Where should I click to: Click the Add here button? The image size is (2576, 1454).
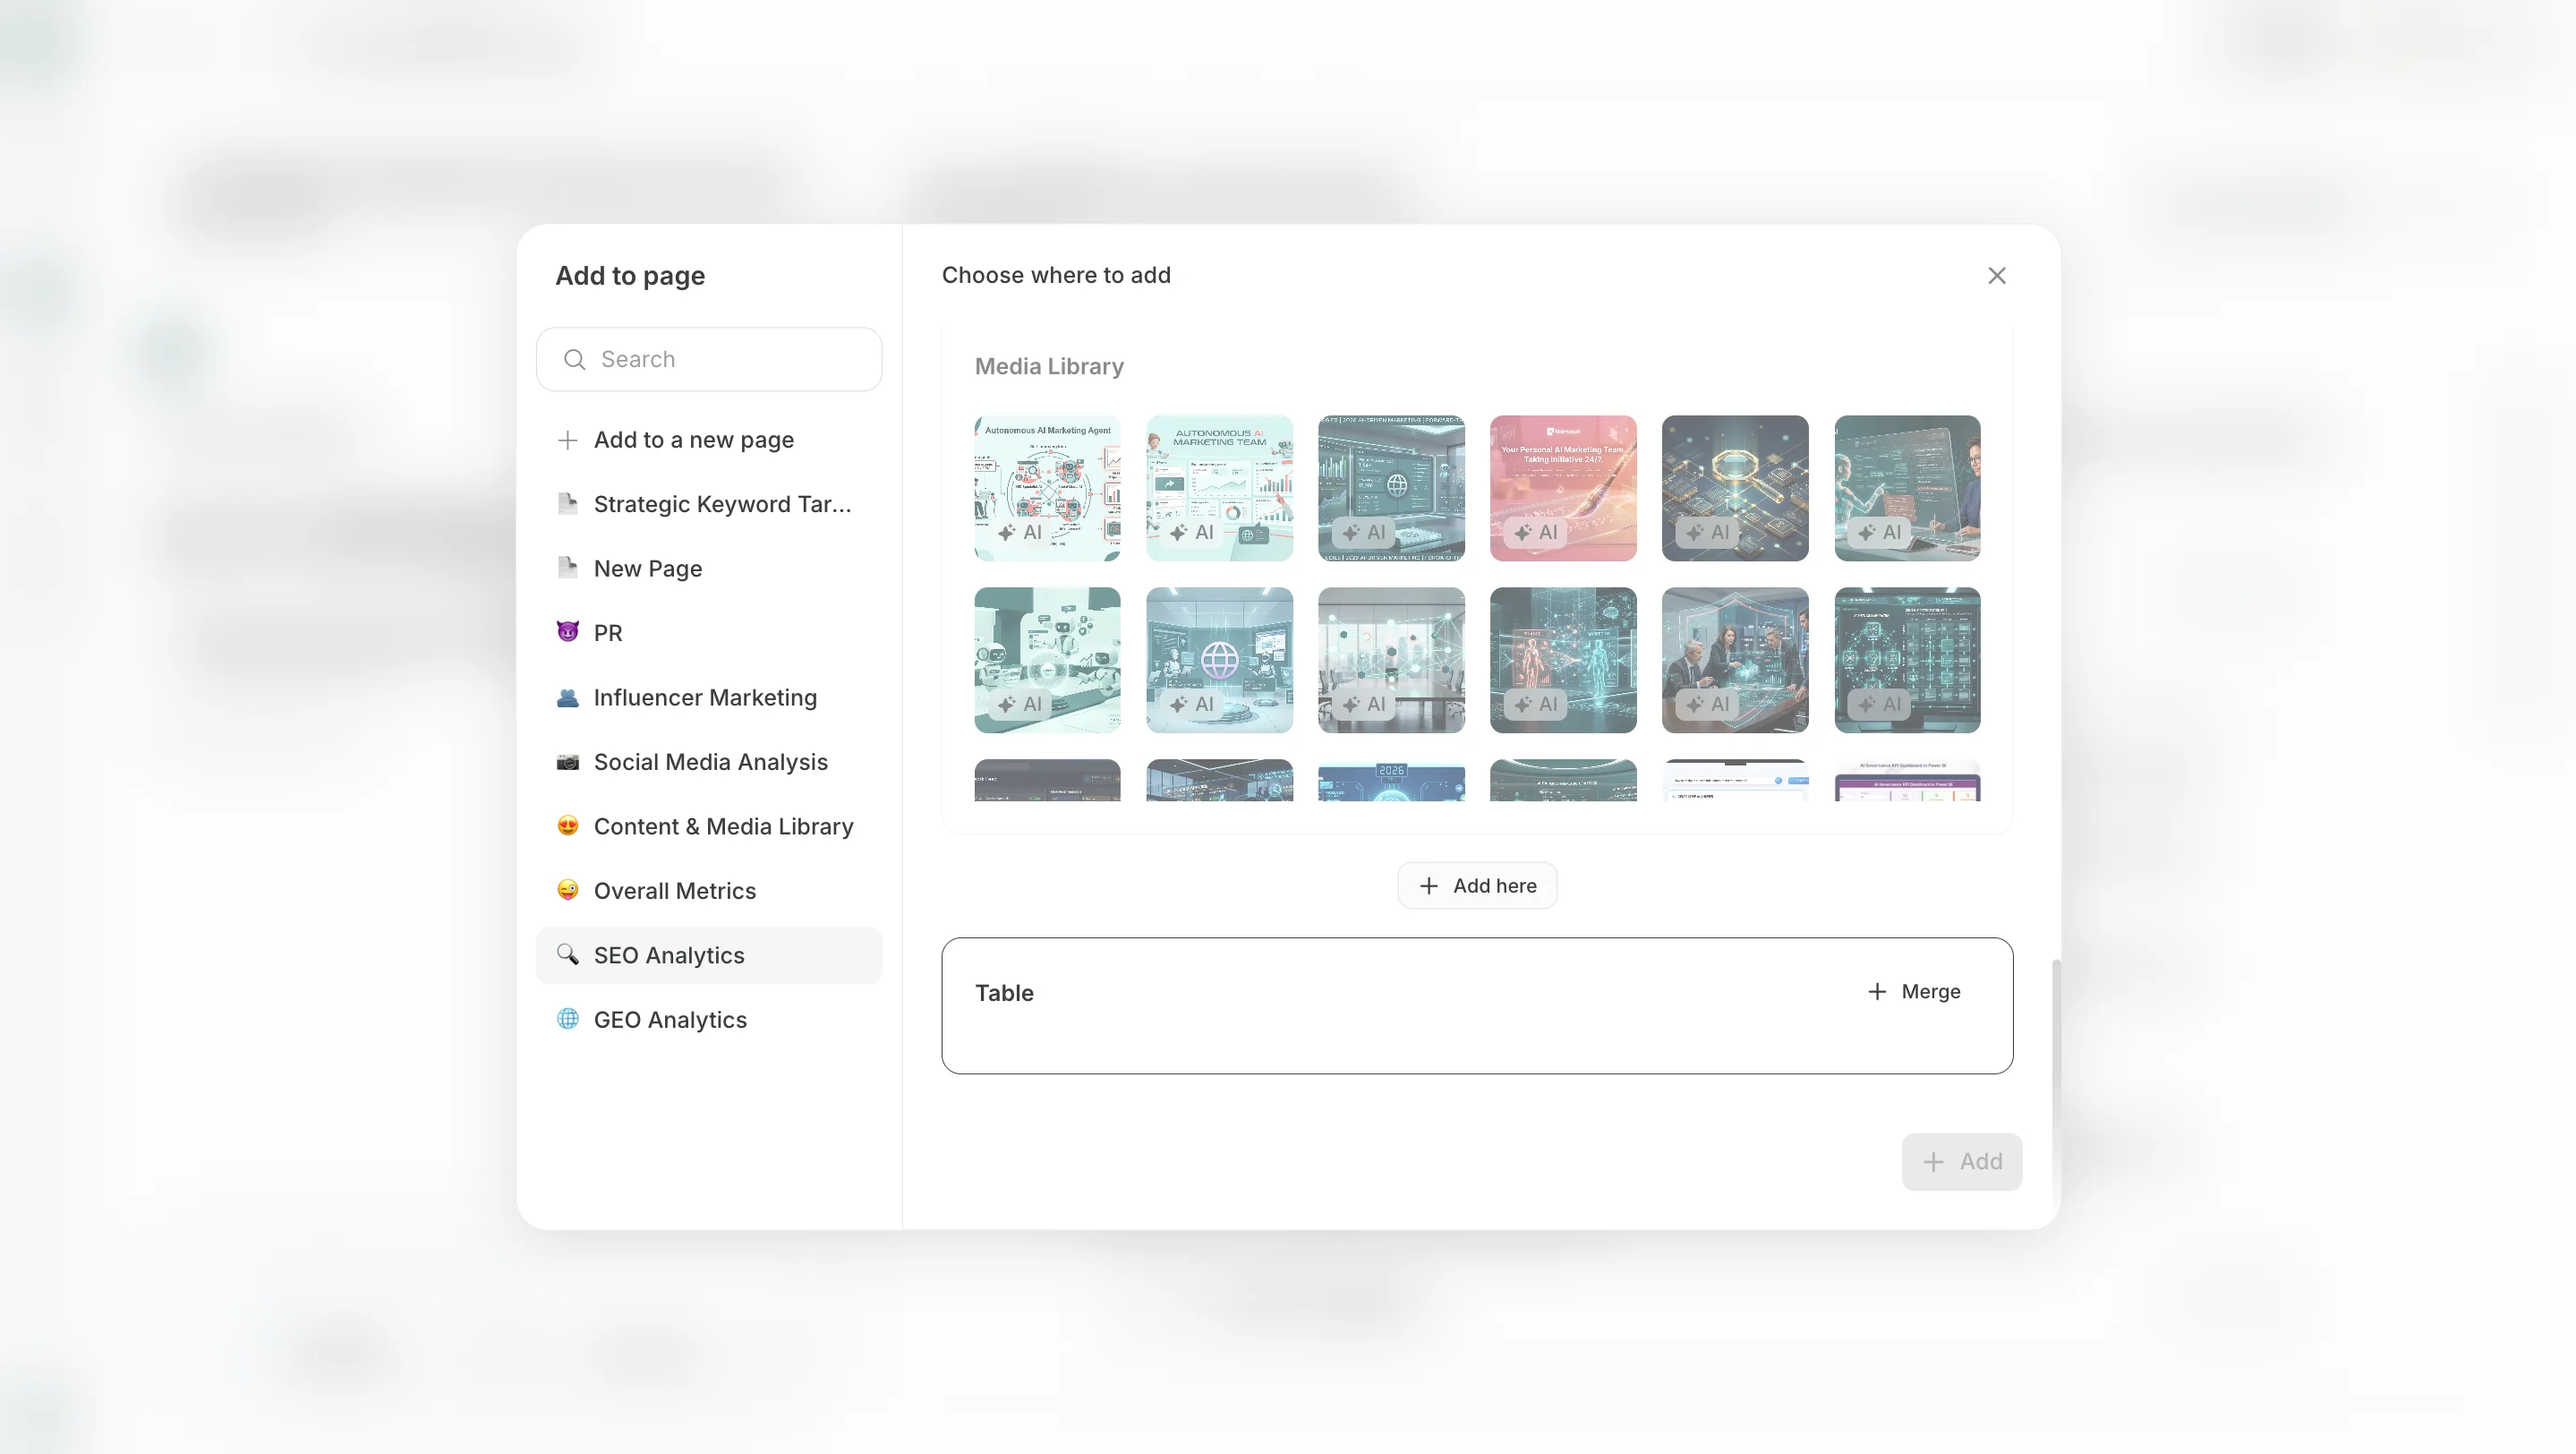pos(1477,886)
